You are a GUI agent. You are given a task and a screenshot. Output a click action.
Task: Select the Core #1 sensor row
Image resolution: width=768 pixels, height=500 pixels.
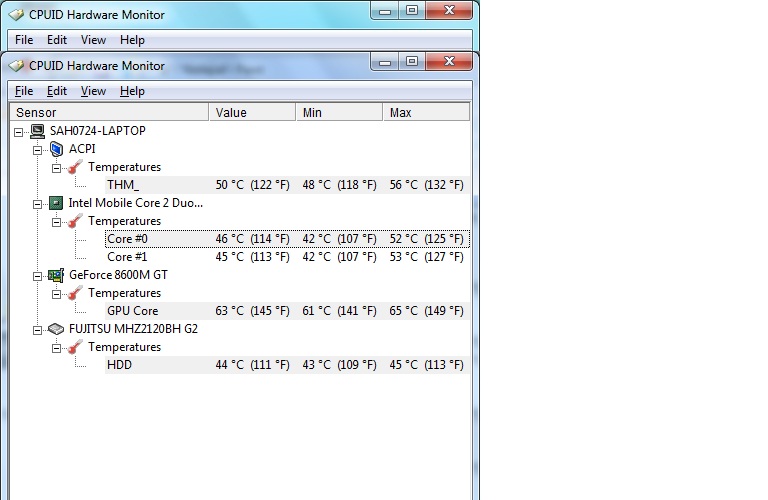[287, 257]
